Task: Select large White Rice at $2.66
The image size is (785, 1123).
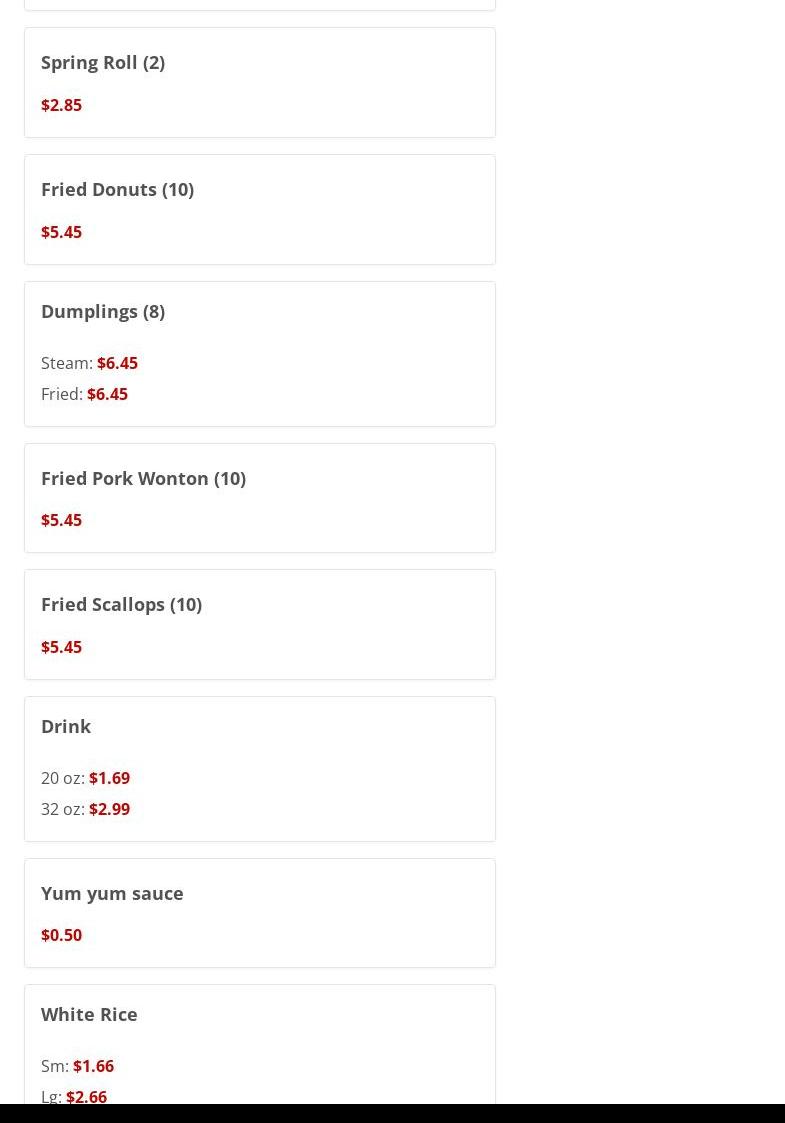Action: click(x=86, y=1096)
